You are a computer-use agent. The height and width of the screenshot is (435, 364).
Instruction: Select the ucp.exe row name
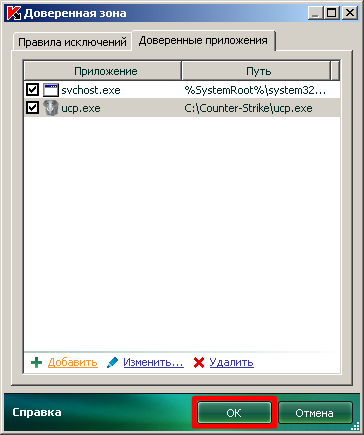pos(81,108)
